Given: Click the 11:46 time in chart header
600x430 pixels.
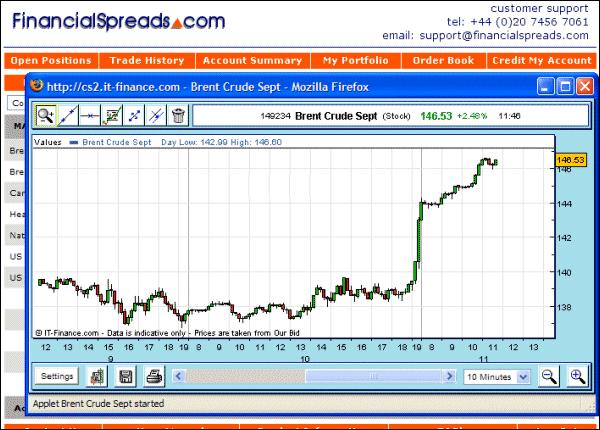Looking at the screenshot, I should [509, 116].
